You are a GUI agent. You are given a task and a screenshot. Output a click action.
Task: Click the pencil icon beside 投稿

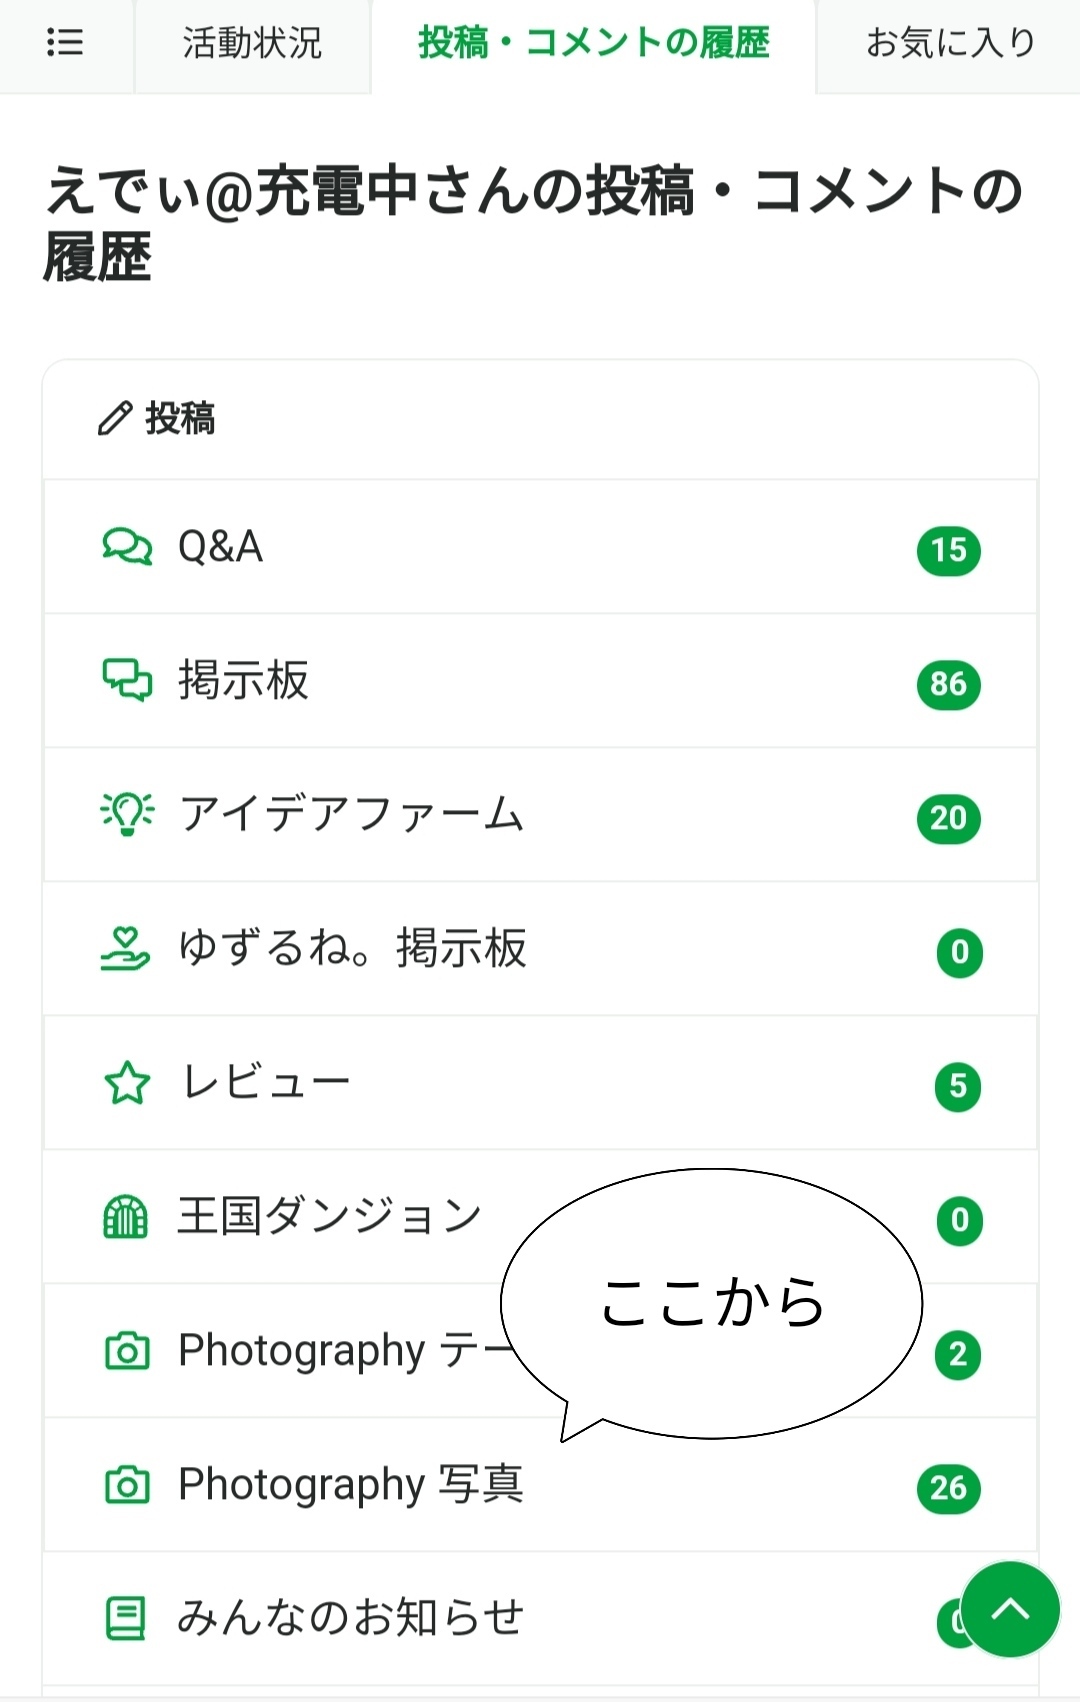pos(114,418)
